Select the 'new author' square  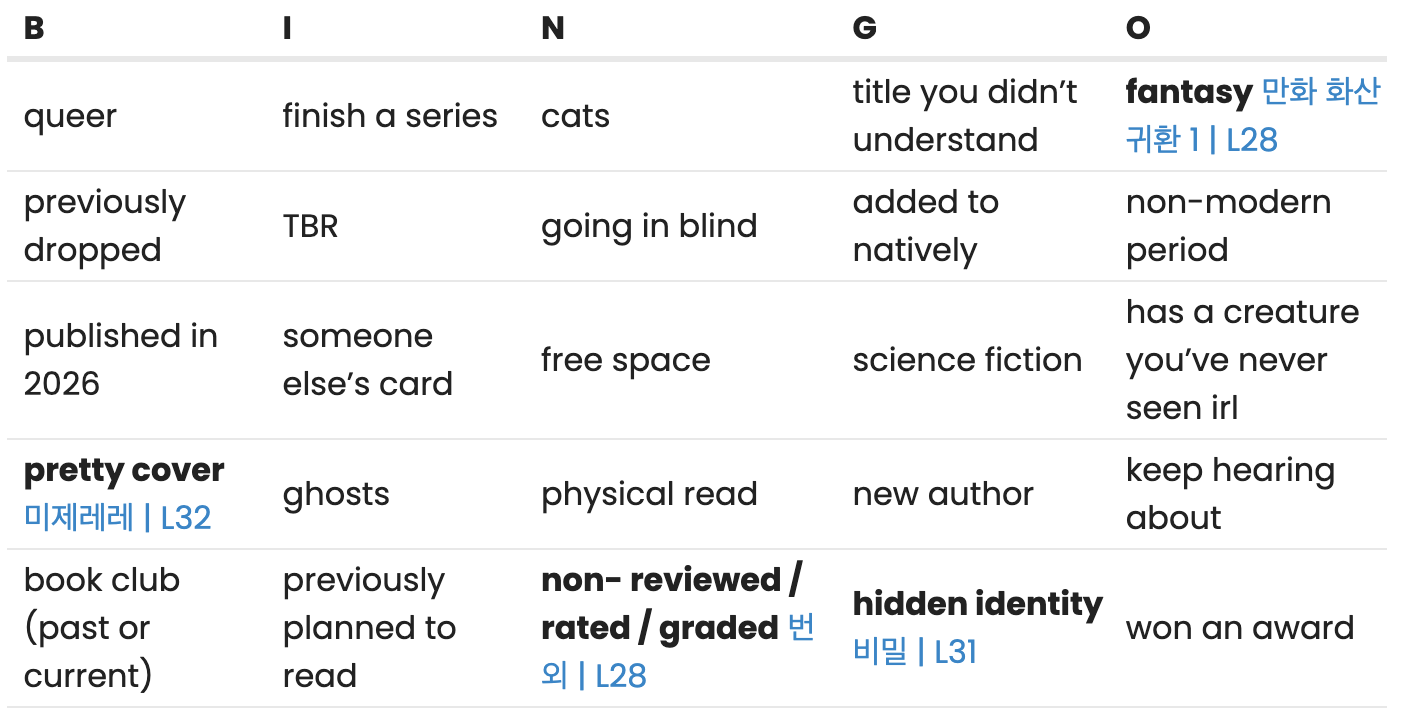(x=942, y=494)
